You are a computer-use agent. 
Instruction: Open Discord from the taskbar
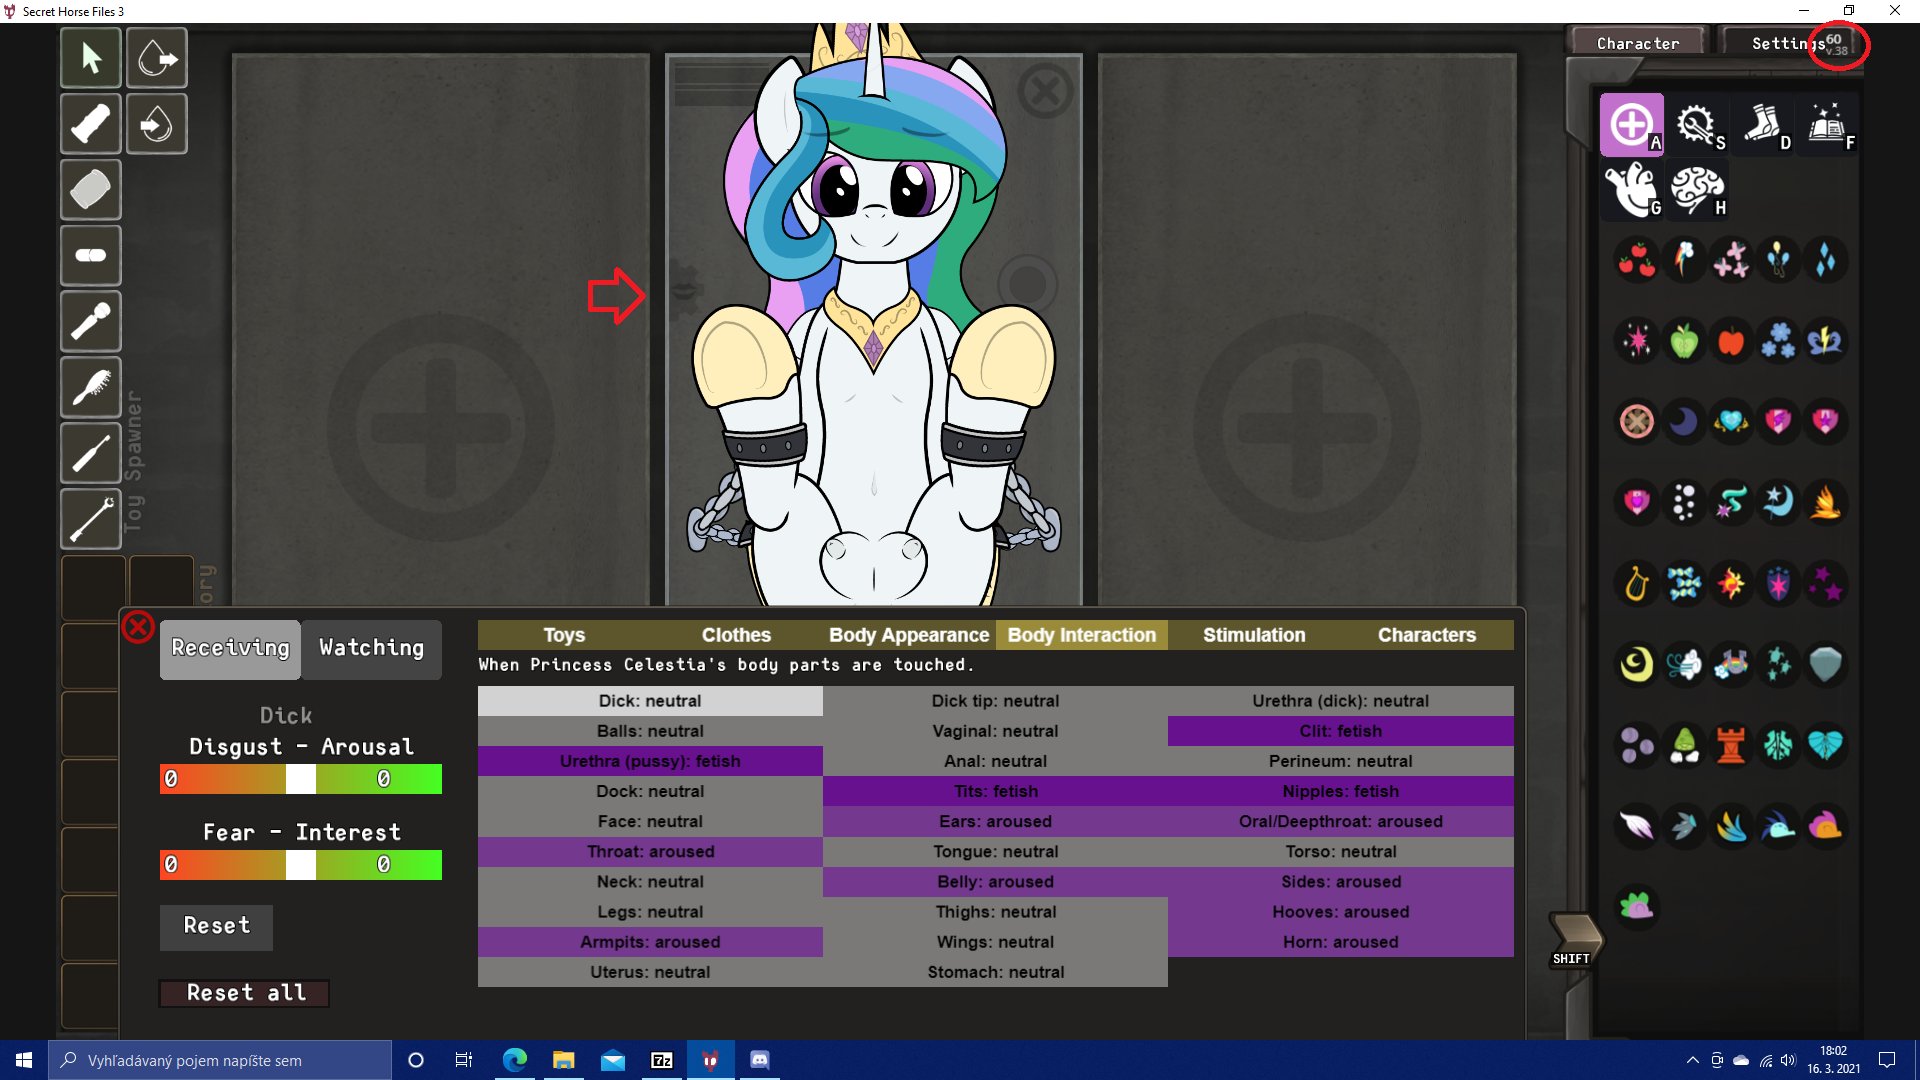[760, 1060]
